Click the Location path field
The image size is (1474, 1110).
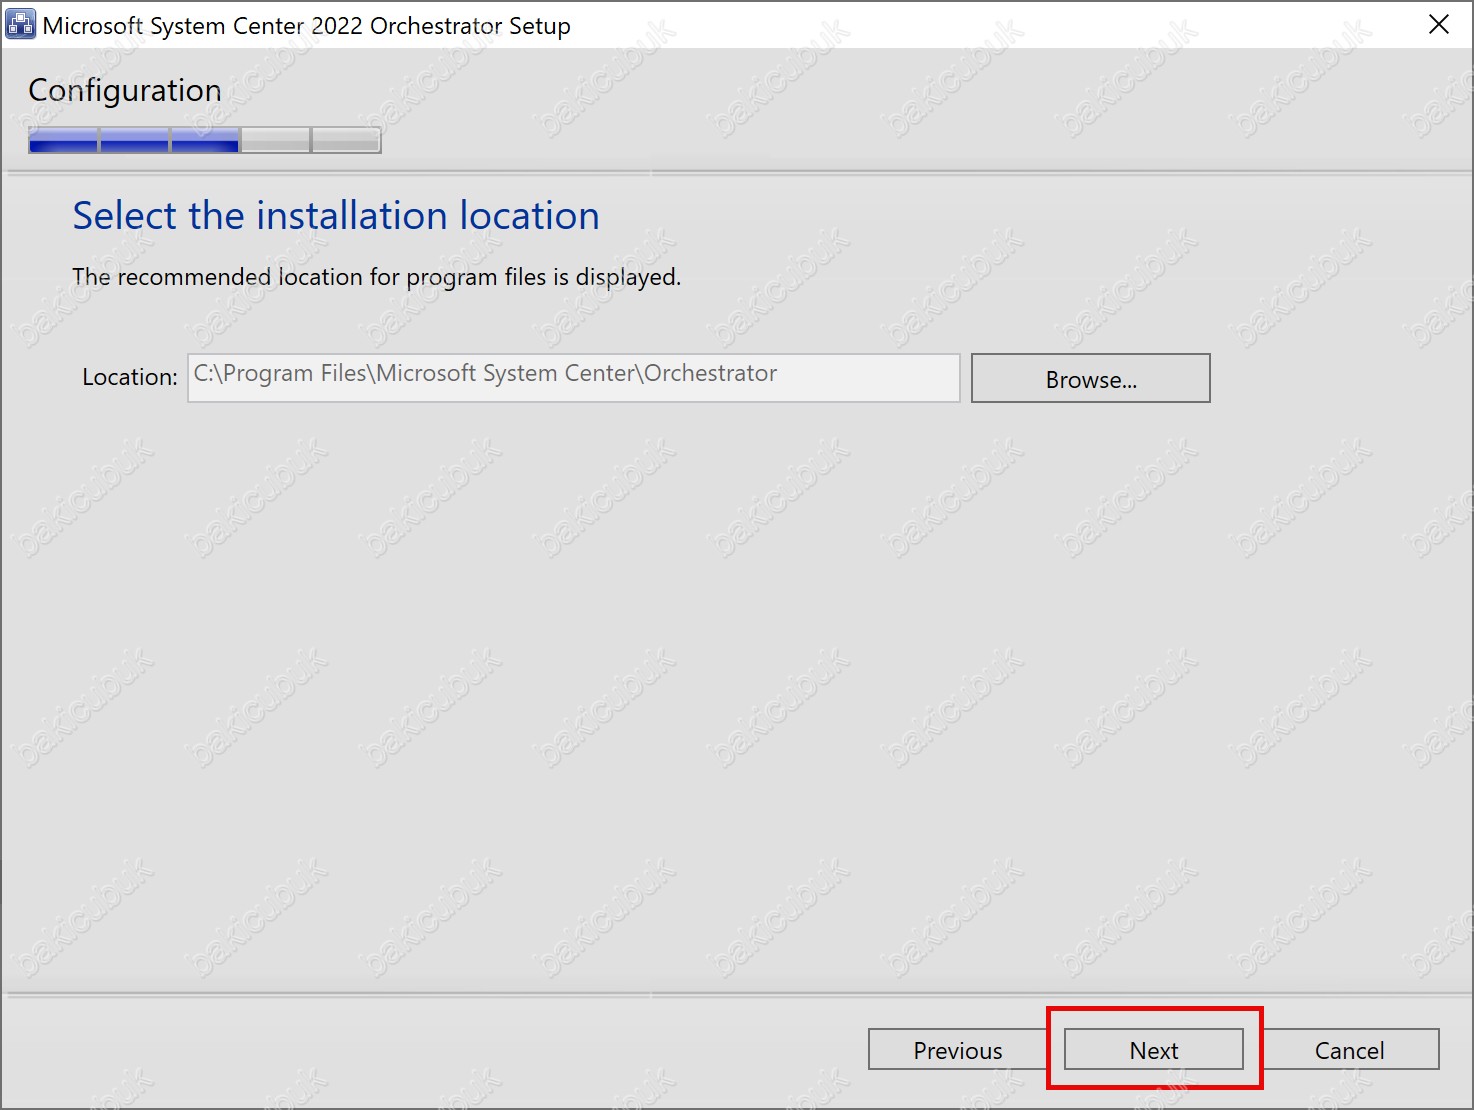[x=574, y=378]
